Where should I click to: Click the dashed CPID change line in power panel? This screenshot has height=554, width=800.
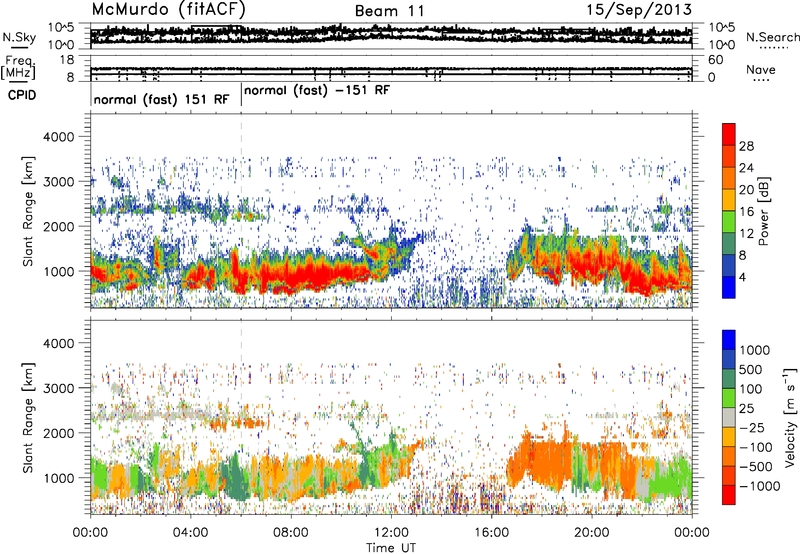(241, 211)
